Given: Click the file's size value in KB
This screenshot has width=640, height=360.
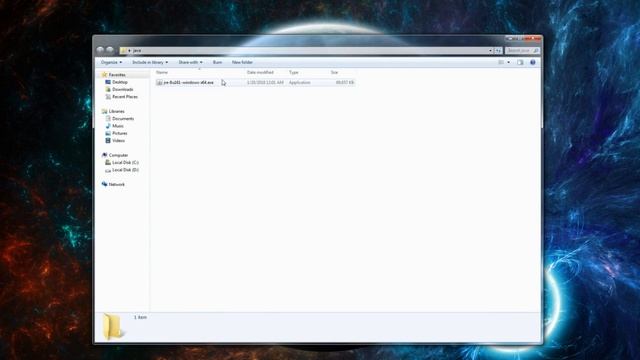Looking at the screenshot, I should 345,82.
